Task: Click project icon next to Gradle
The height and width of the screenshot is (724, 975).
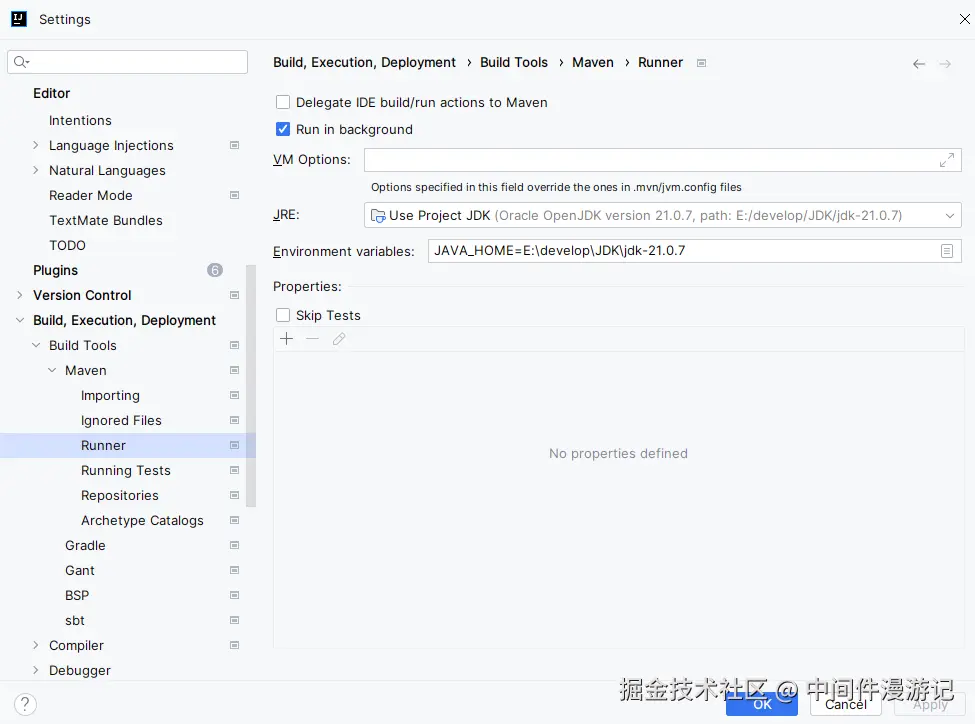Action: pos(234,545)
